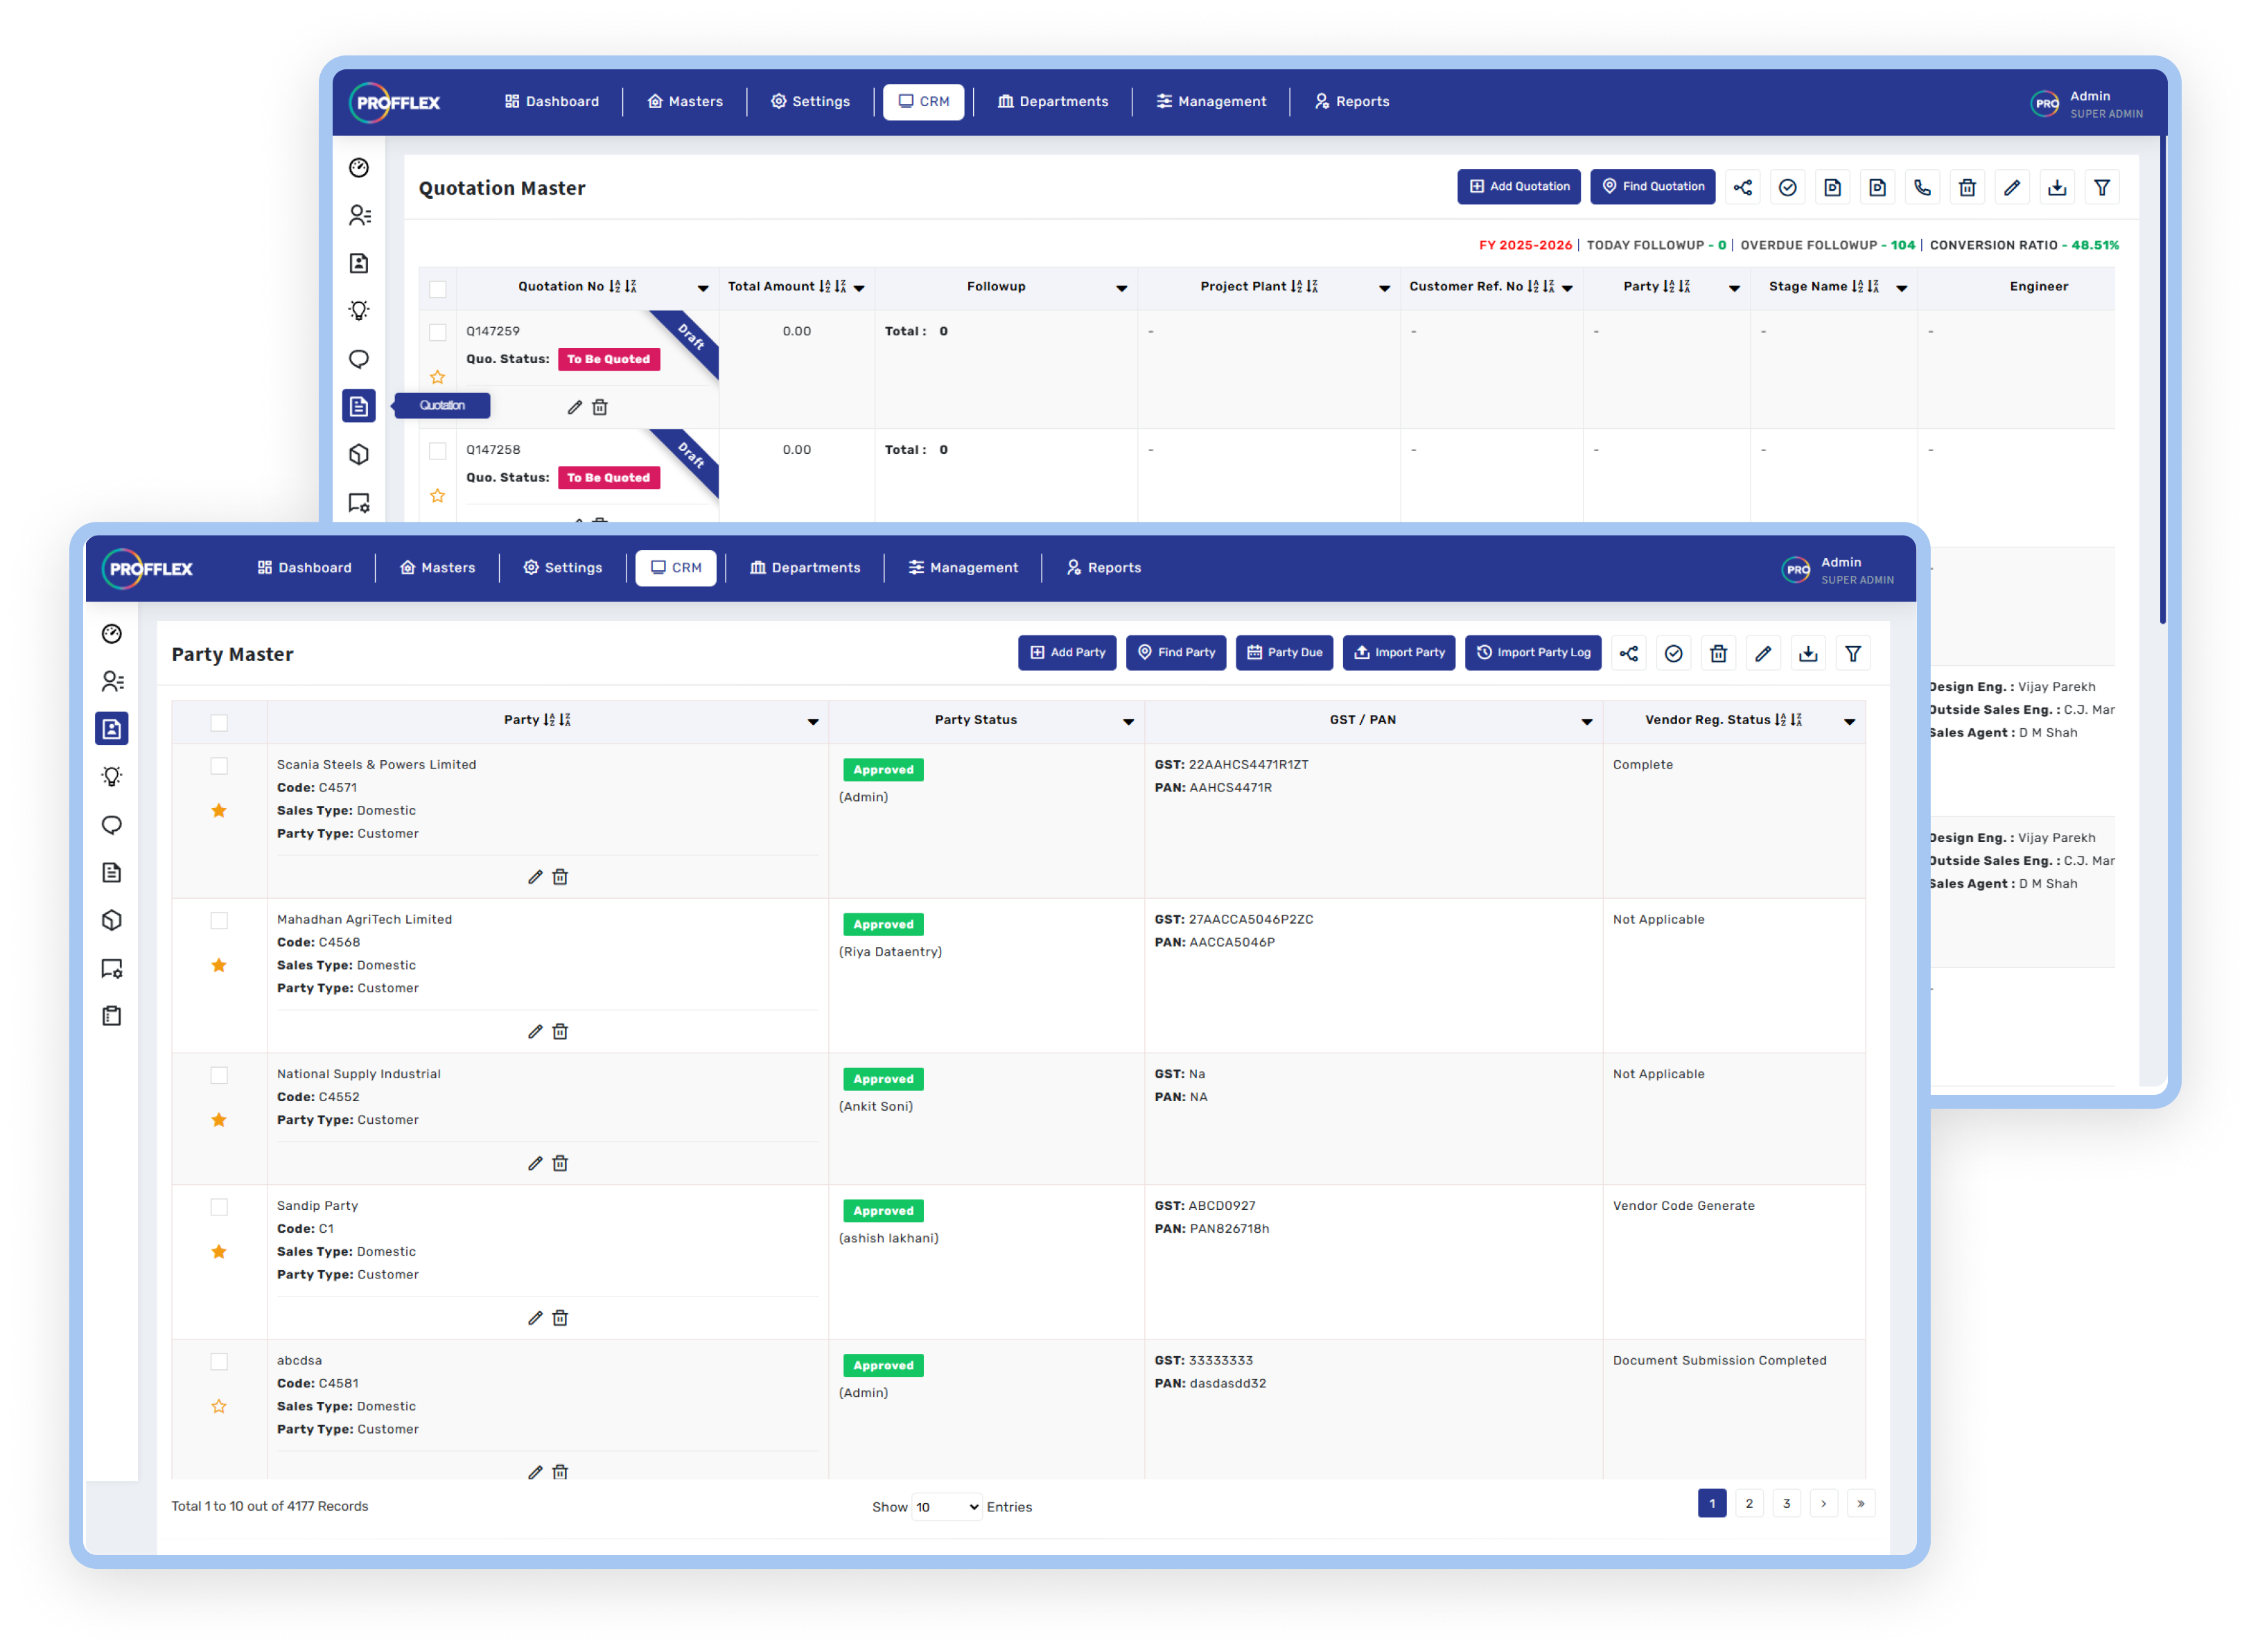Toggle favorite star for abcdsa party
Screen dimensions: 2251x1652
click(219, 1406)
